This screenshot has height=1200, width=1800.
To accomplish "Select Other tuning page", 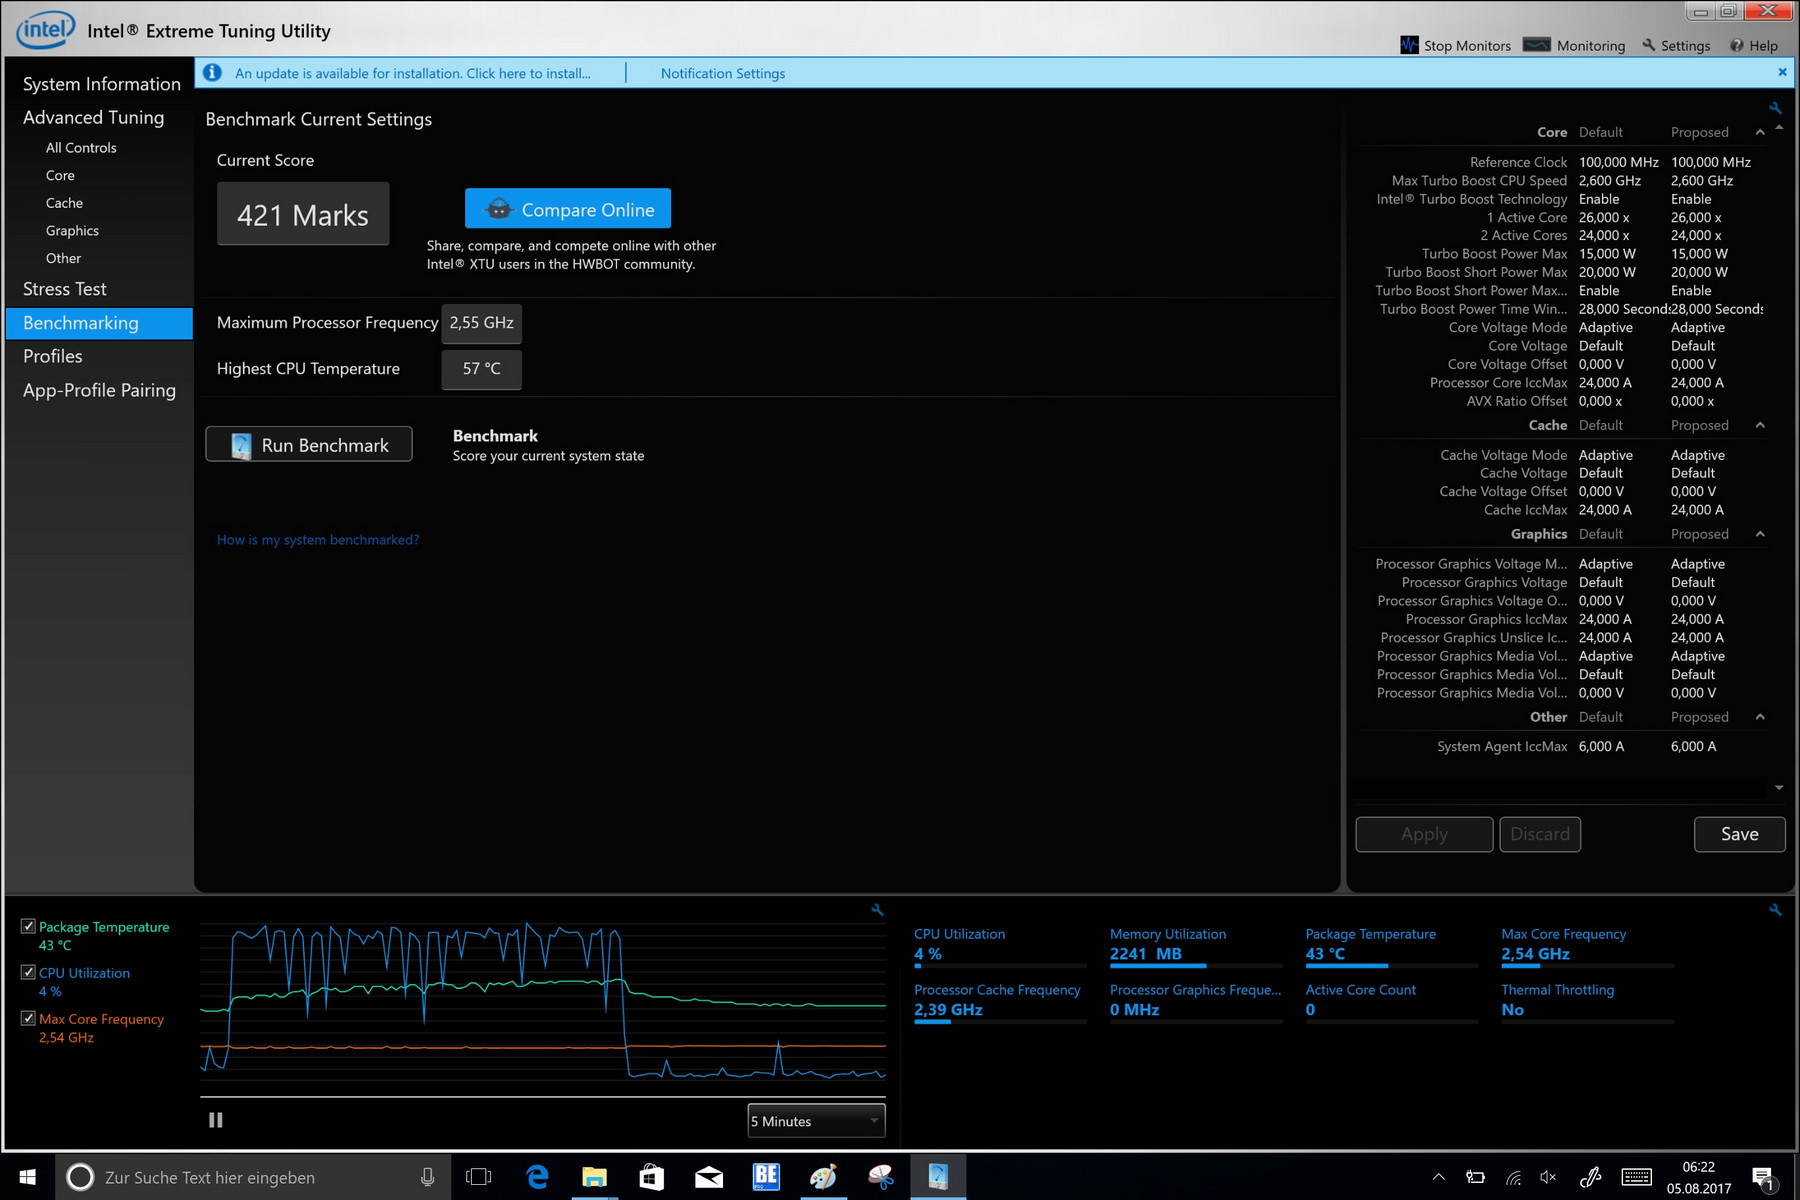I will pos(63,258).
